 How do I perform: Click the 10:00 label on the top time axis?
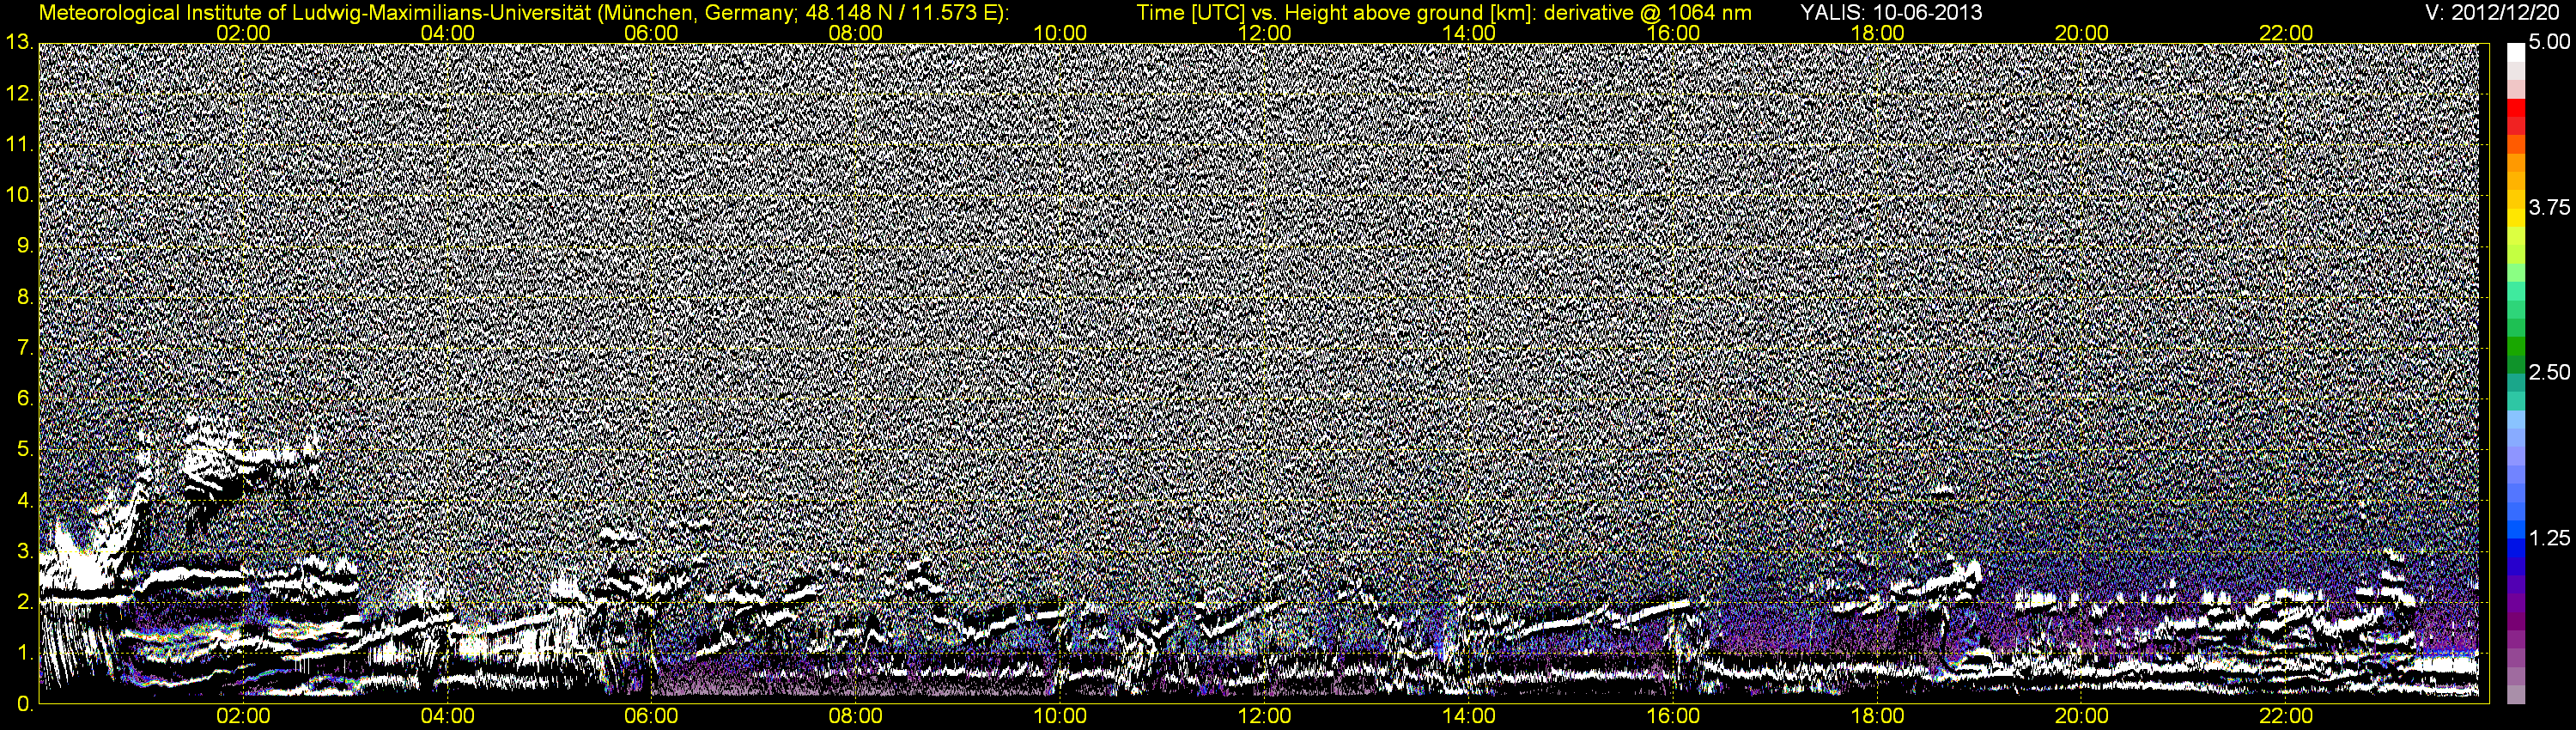(x=1060, y=33)
